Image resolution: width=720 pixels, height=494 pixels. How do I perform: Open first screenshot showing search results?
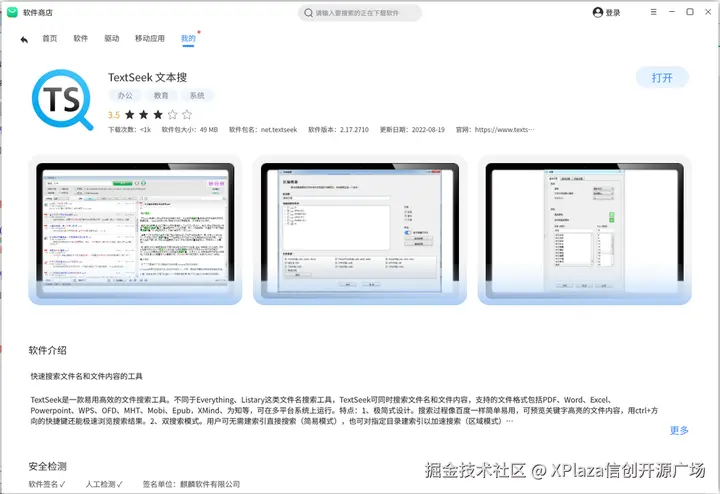click(135, 230)
